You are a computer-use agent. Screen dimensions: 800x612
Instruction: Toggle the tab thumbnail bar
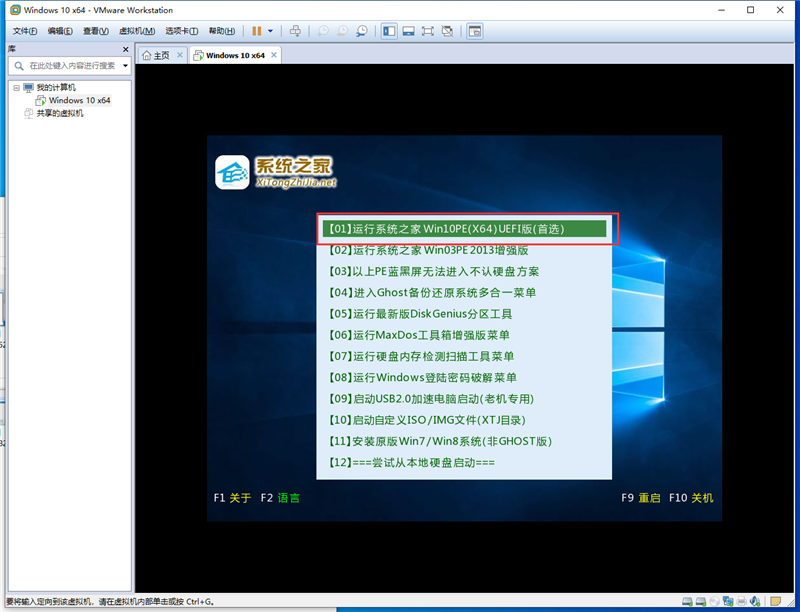pyautogui.click(x=409, y=31)
